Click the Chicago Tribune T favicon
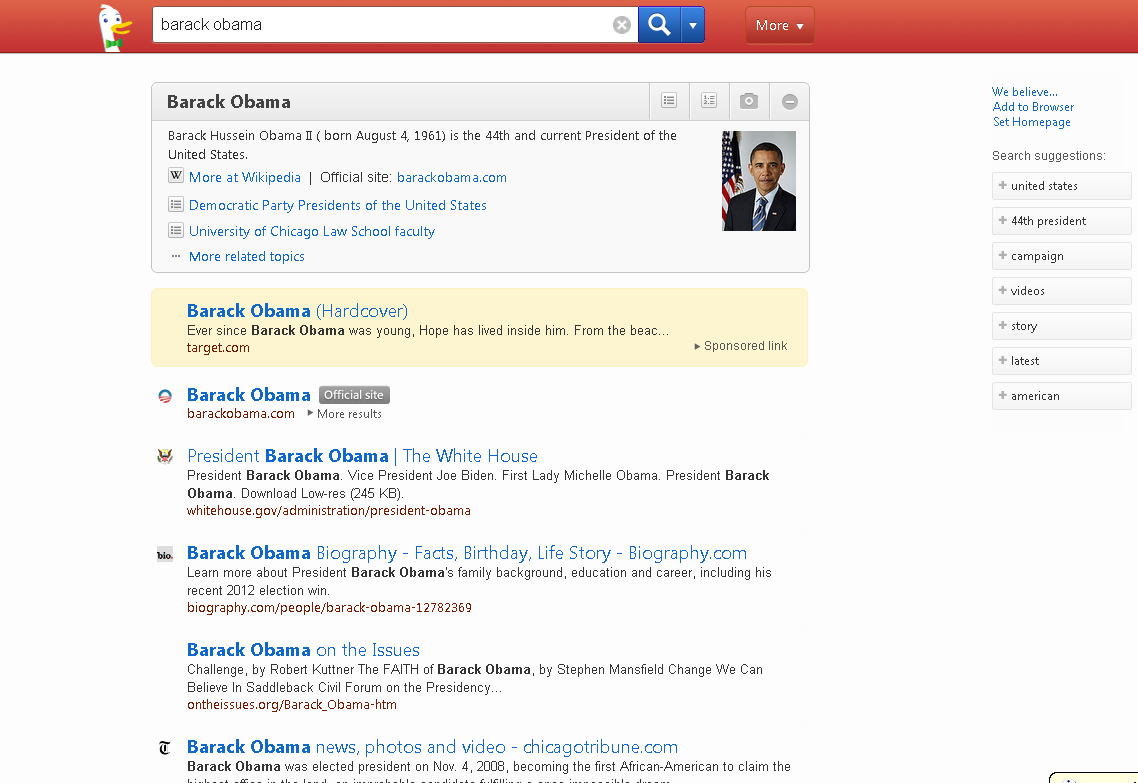Viewport: 1138px width, 783px height. 165,747
